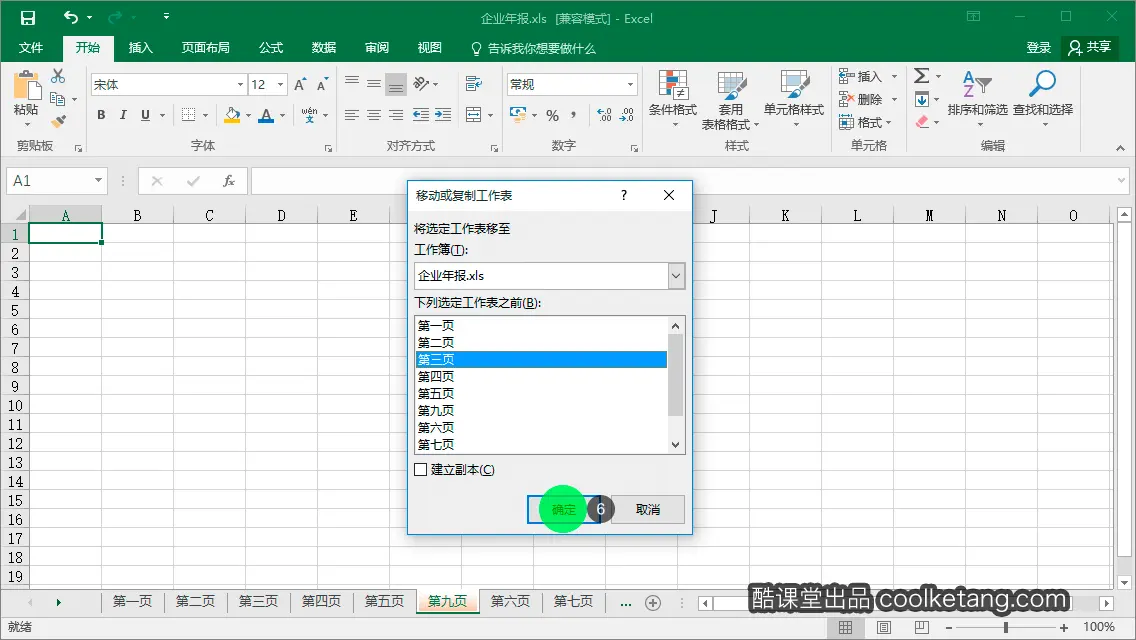Image resolution: width=1136 pixels, height=640 pixels.
Task: Click the Paste clipboard icon
Action: pyautogui.click(x=27, y=86)
